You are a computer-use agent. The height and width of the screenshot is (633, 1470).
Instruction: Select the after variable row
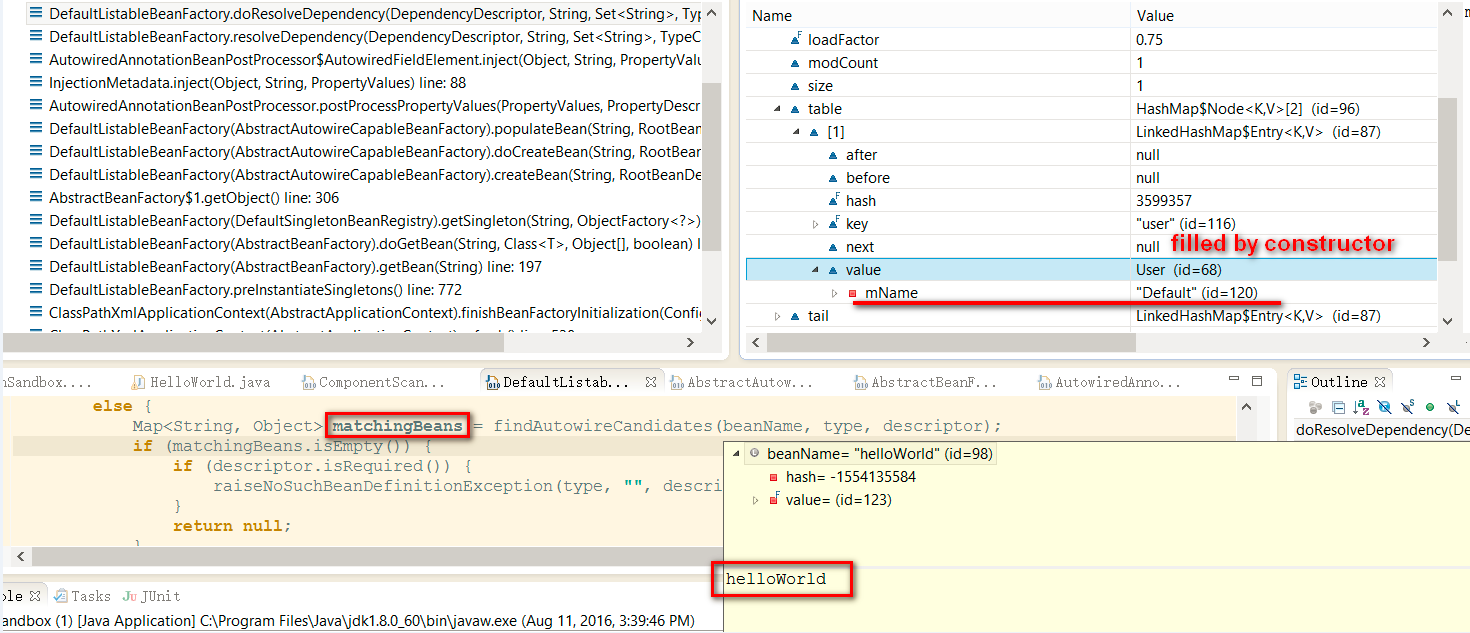tap(1090, 154)
